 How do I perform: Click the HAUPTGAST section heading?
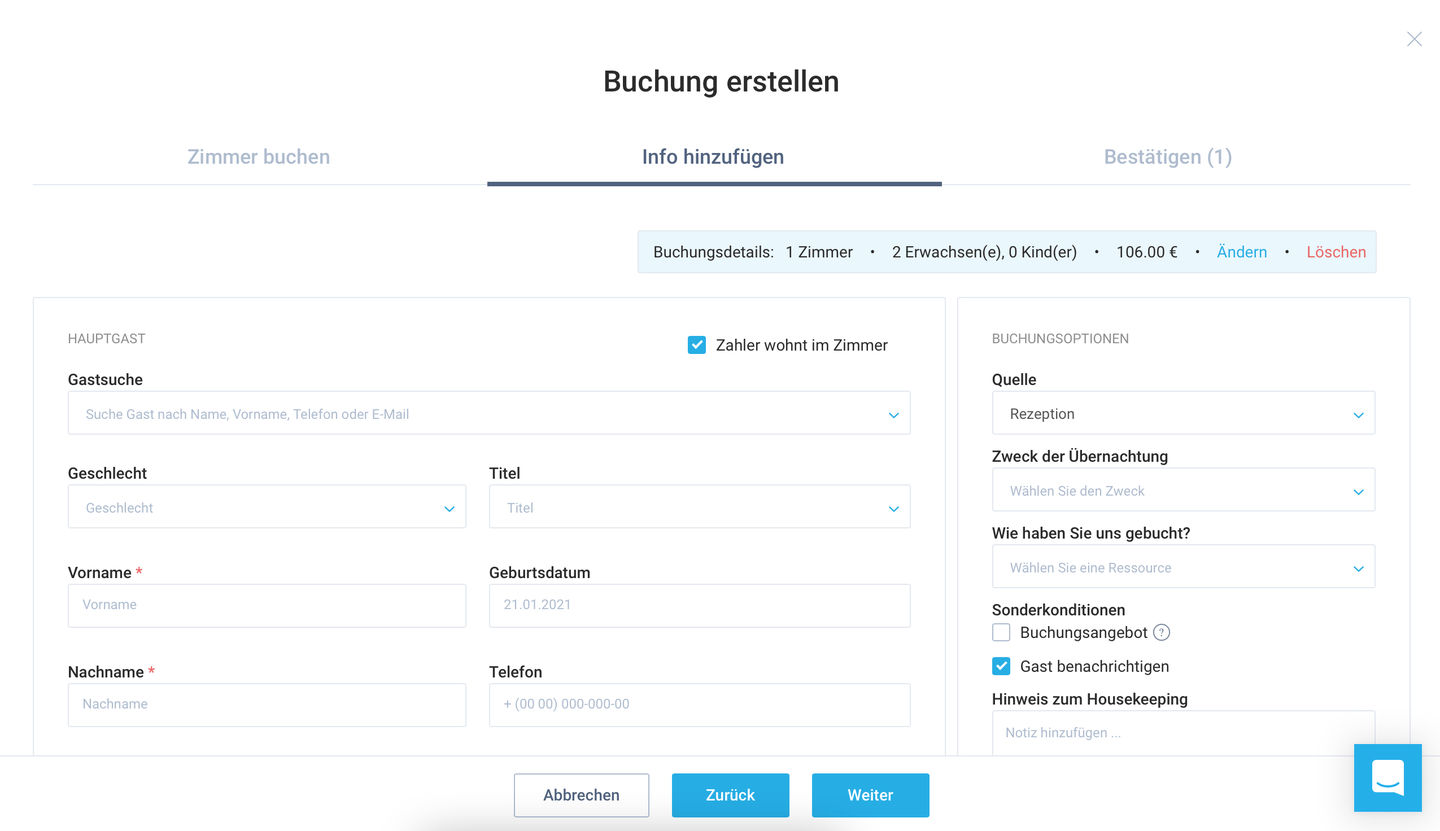(x=107, y=339)
